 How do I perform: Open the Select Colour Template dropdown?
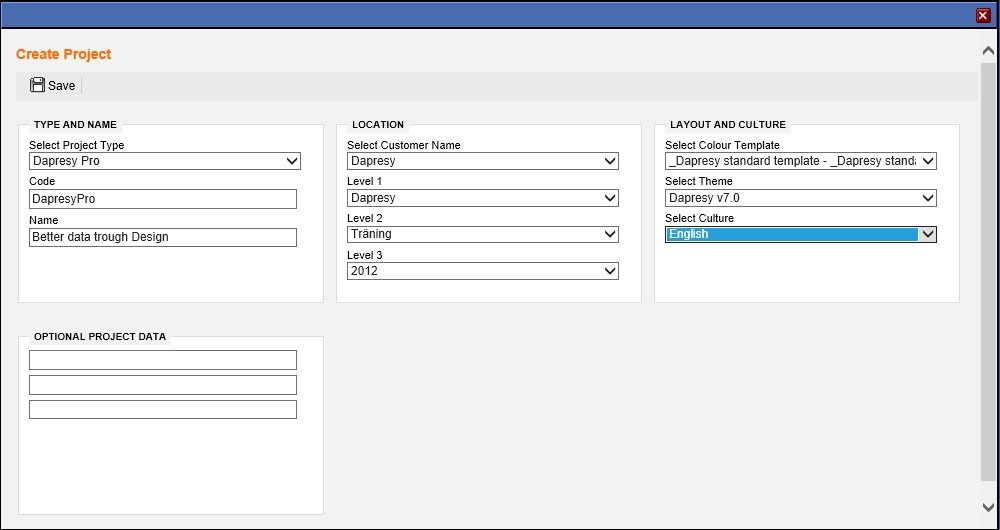(800, 161)
